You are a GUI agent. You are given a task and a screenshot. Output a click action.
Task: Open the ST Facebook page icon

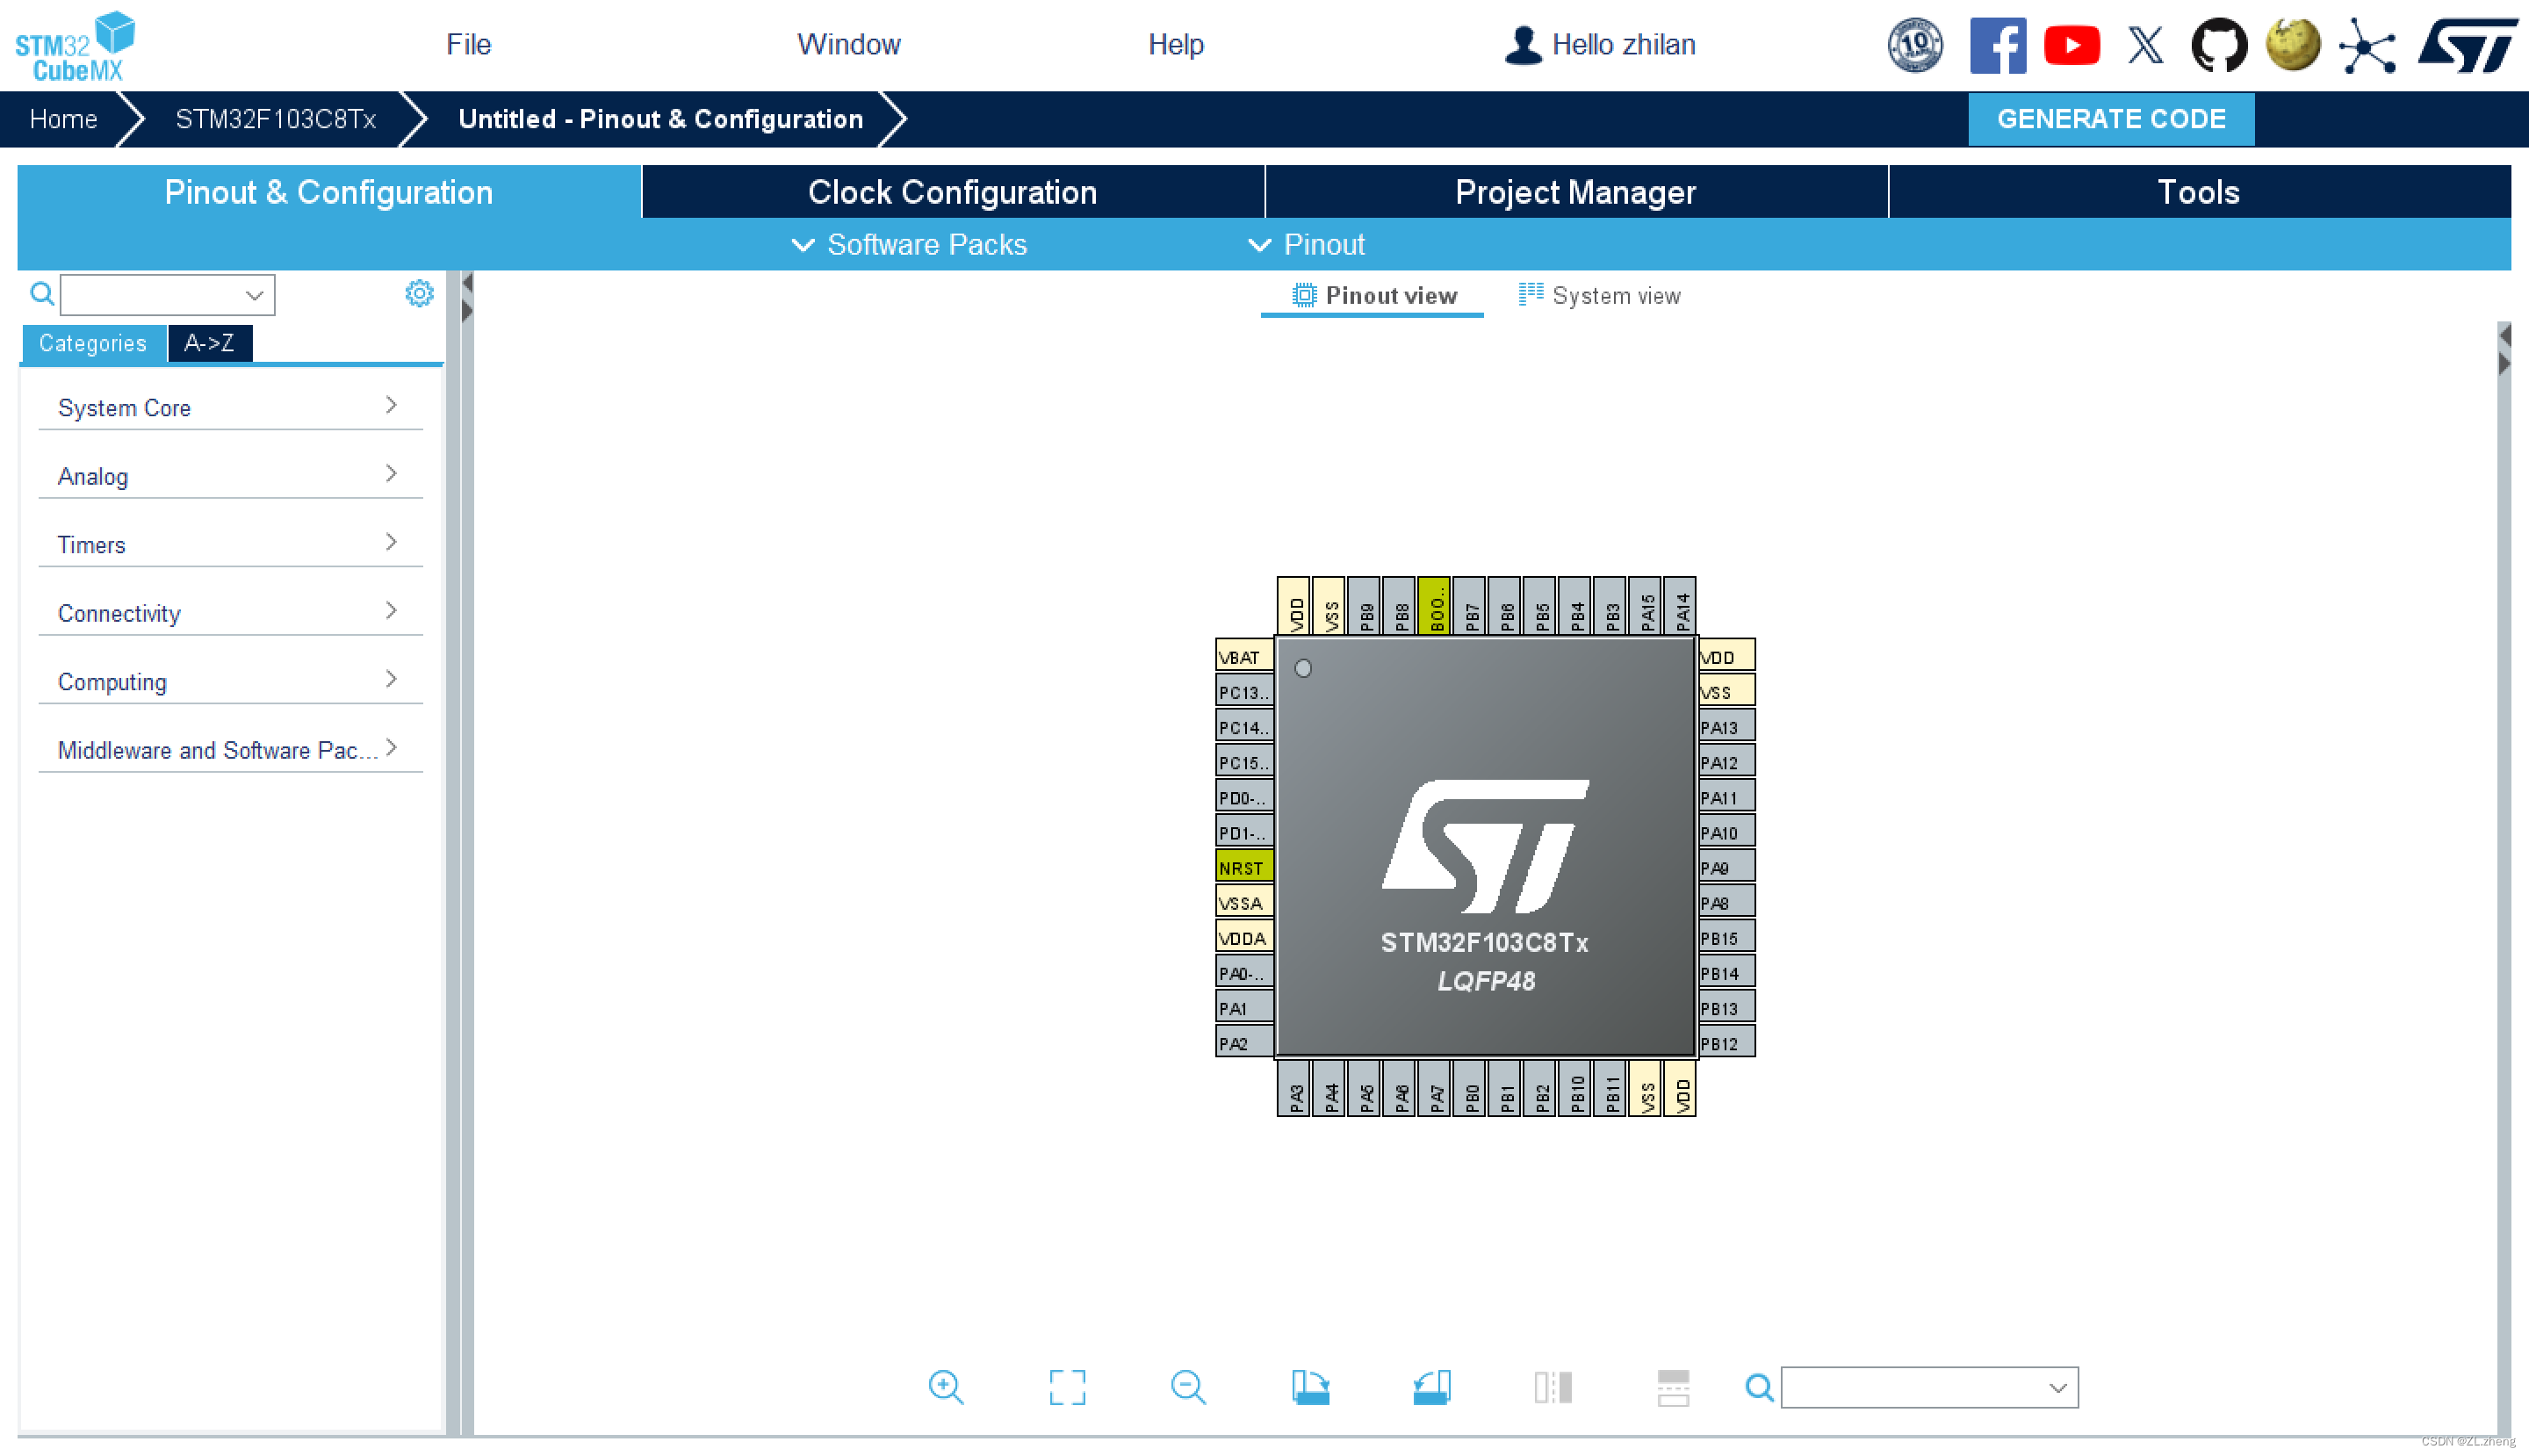tap(1997, 45)
